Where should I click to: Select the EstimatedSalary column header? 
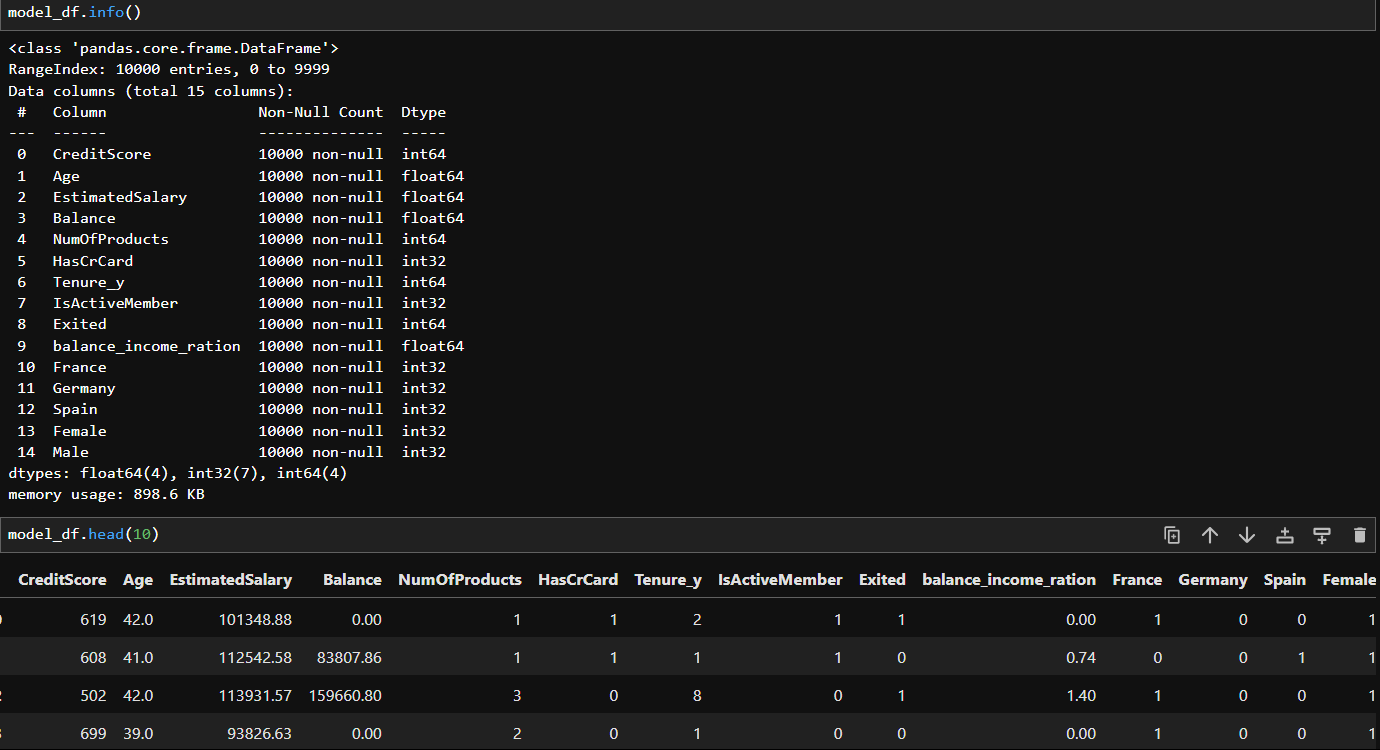pyautogui.click(x=230, y=580)
